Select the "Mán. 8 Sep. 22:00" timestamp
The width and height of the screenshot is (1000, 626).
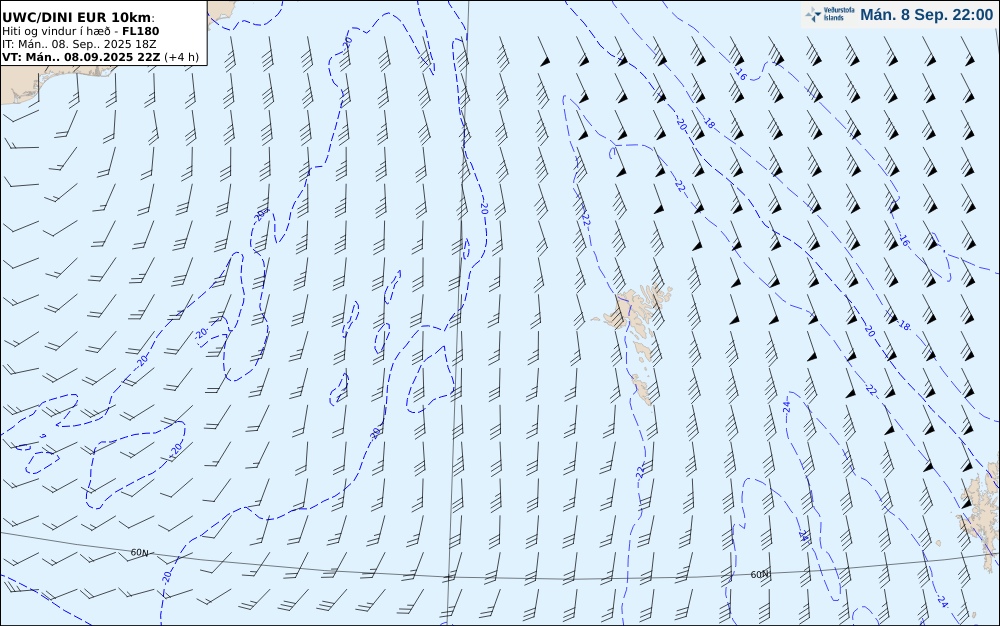(927, 15)
